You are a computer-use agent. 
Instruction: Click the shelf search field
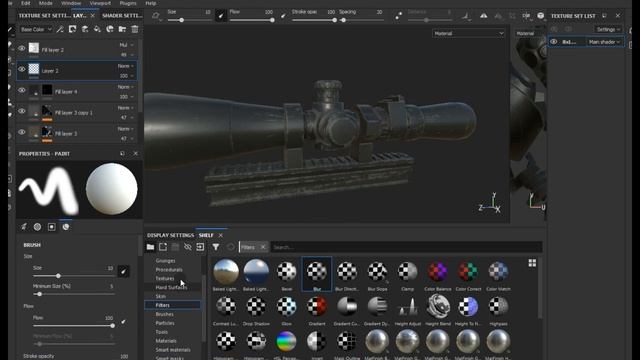(x=406, y=247)
